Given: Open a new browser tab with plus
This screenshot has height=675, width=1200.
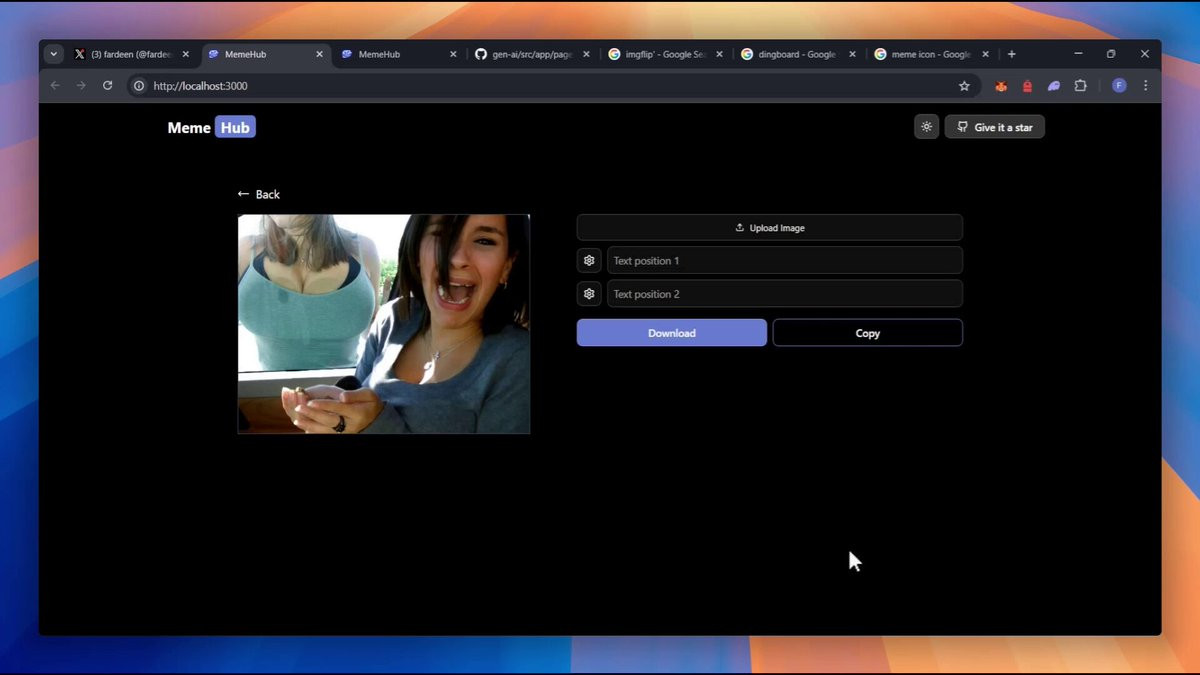Looking at the screenshot, I should [1011, 54].
